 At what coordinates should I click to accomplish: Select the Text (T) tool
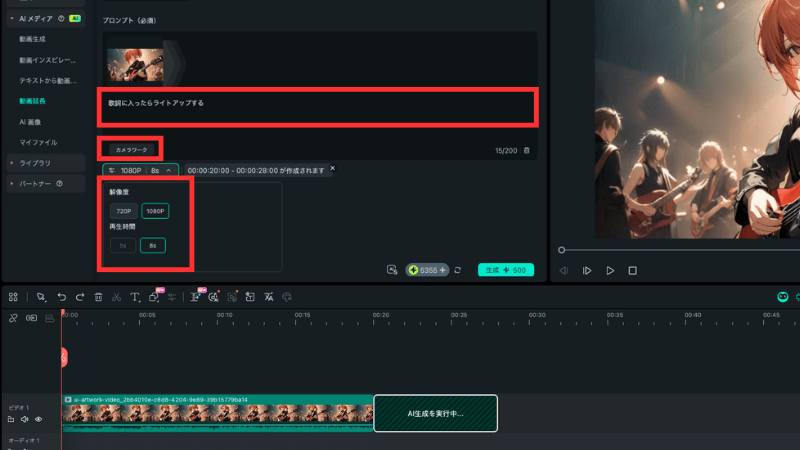pos(135,297)
